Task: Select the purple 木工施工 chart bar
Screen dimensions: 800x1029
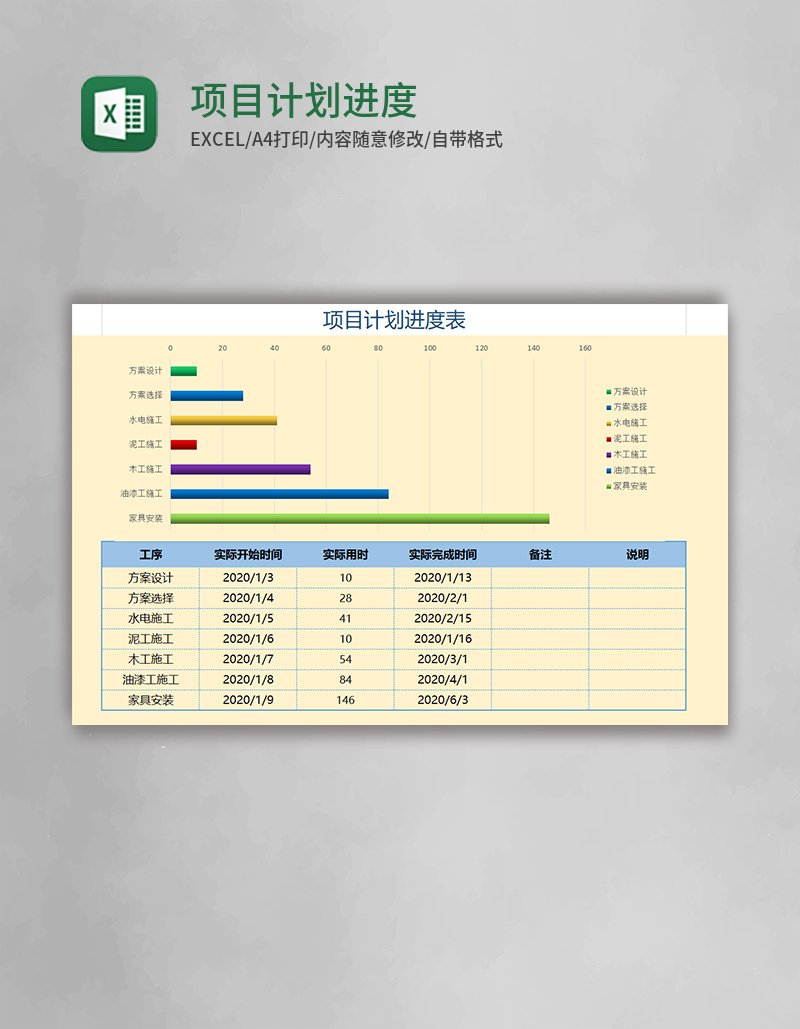Action: pos(239,467)
